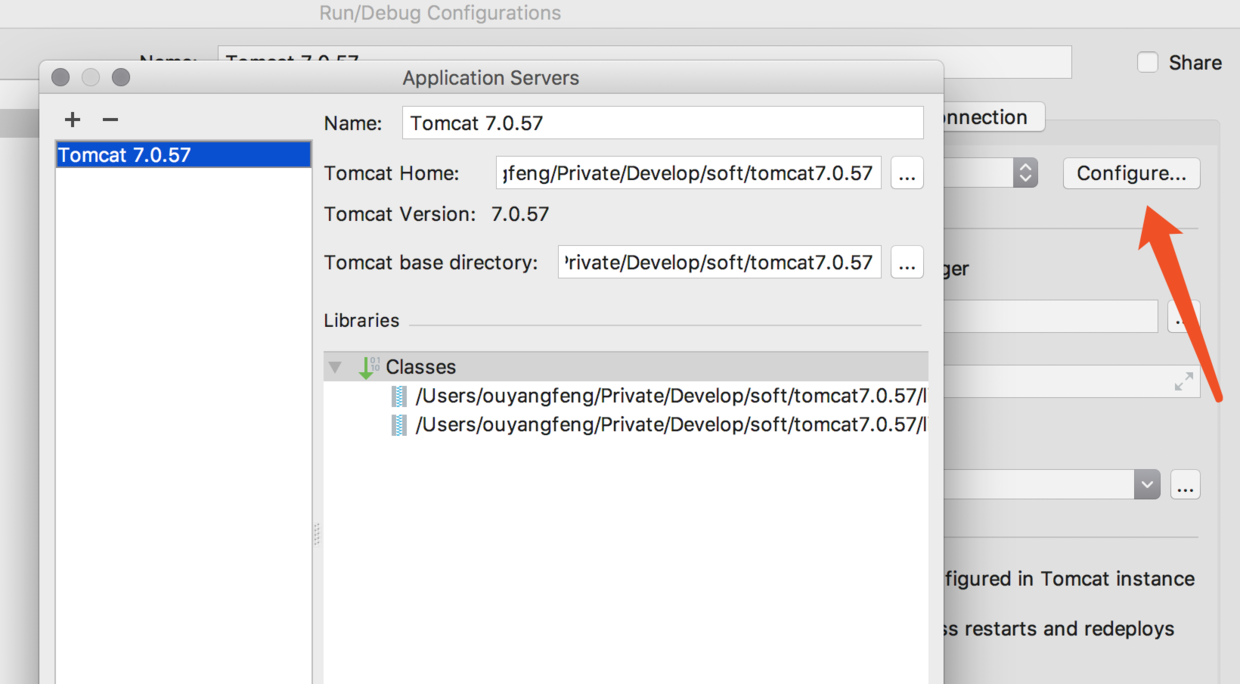This screenshot has width=1240, height=684.
Task: Click the Tomcat base directory field
Action: (x=719, y=262)
